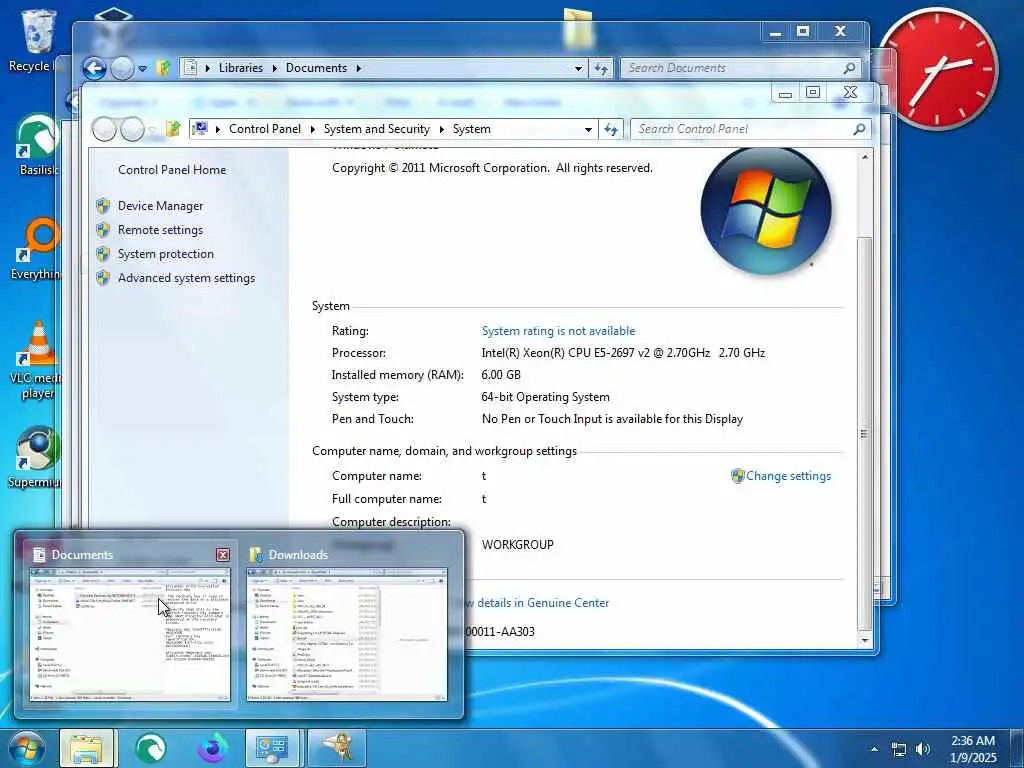
Task: Click the shield icon beside Device Manager
Action: pos(103,206)
